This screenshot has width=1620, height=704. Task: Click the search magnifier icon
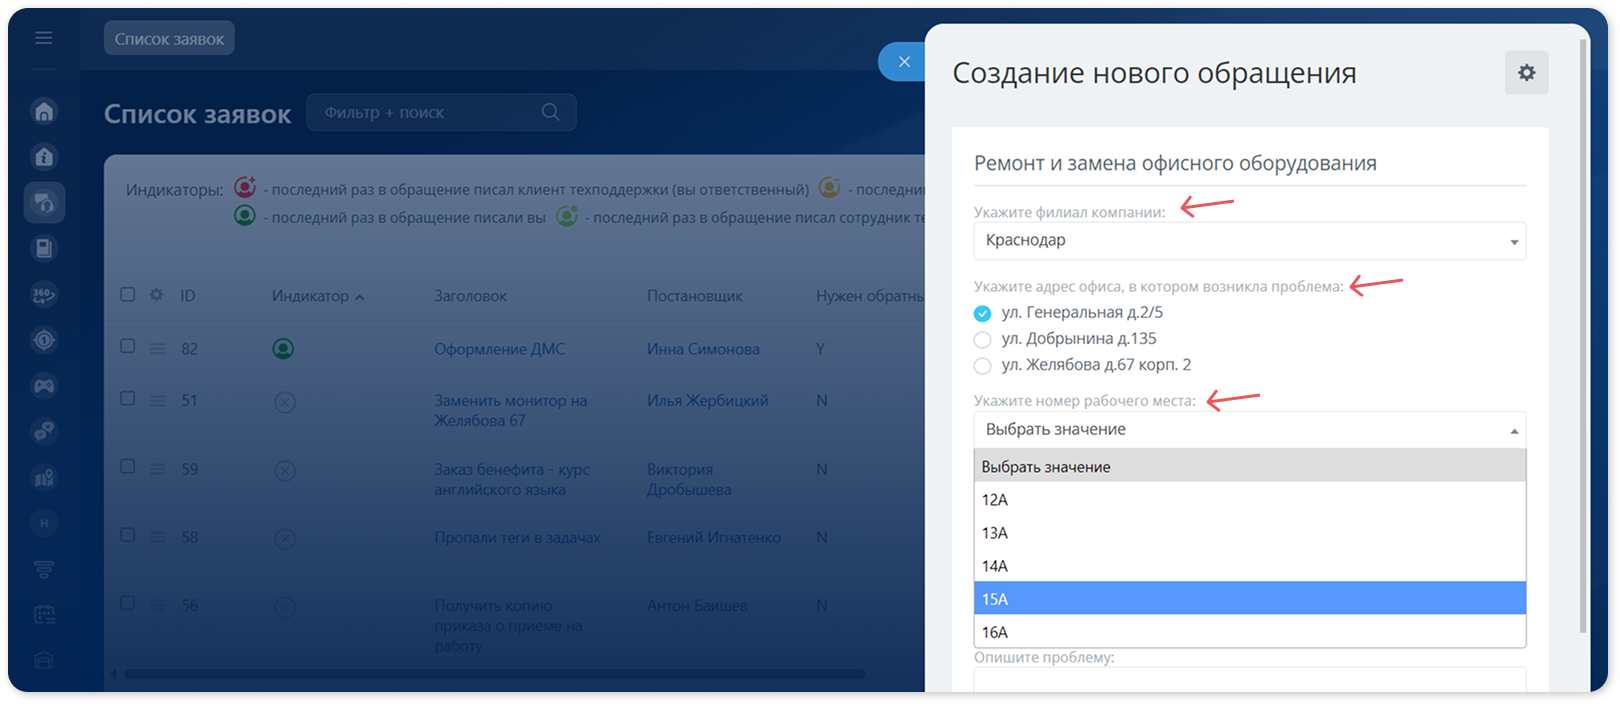point(550,112)
